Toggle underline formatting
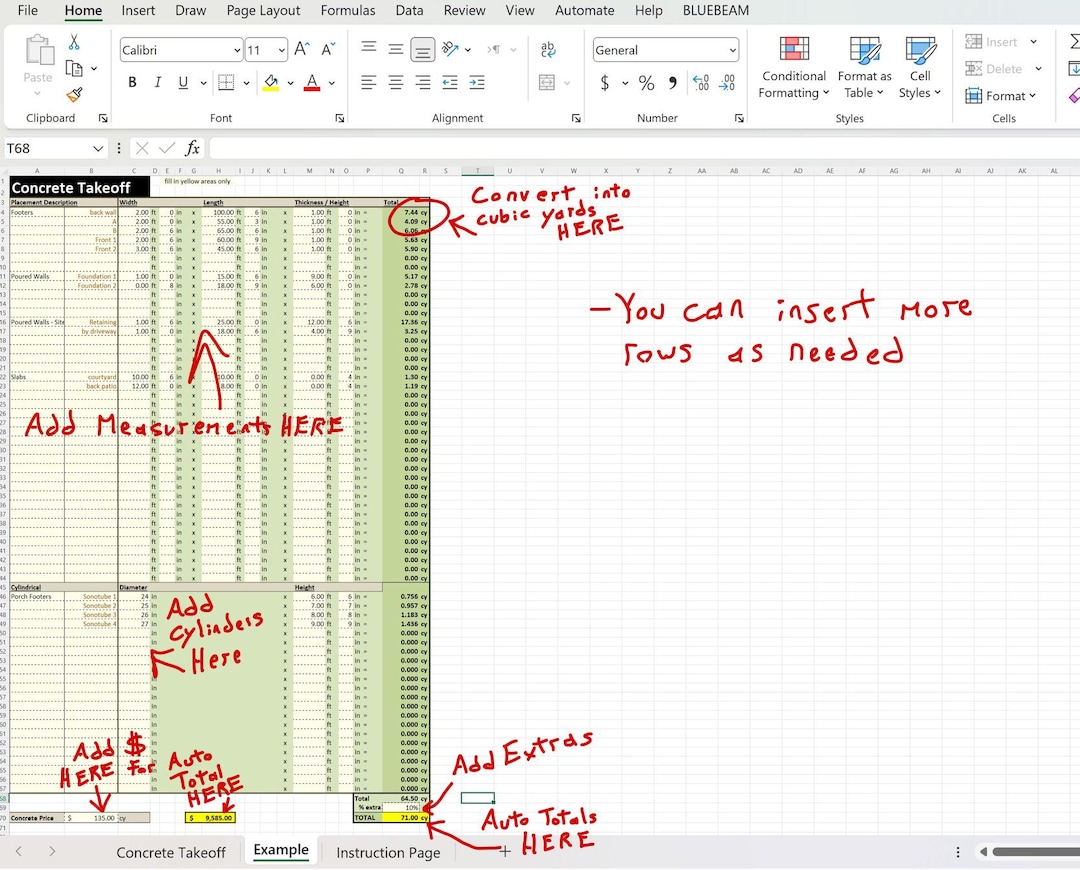The width and height of the screenshot is (1080, 870). coord(181,82)
